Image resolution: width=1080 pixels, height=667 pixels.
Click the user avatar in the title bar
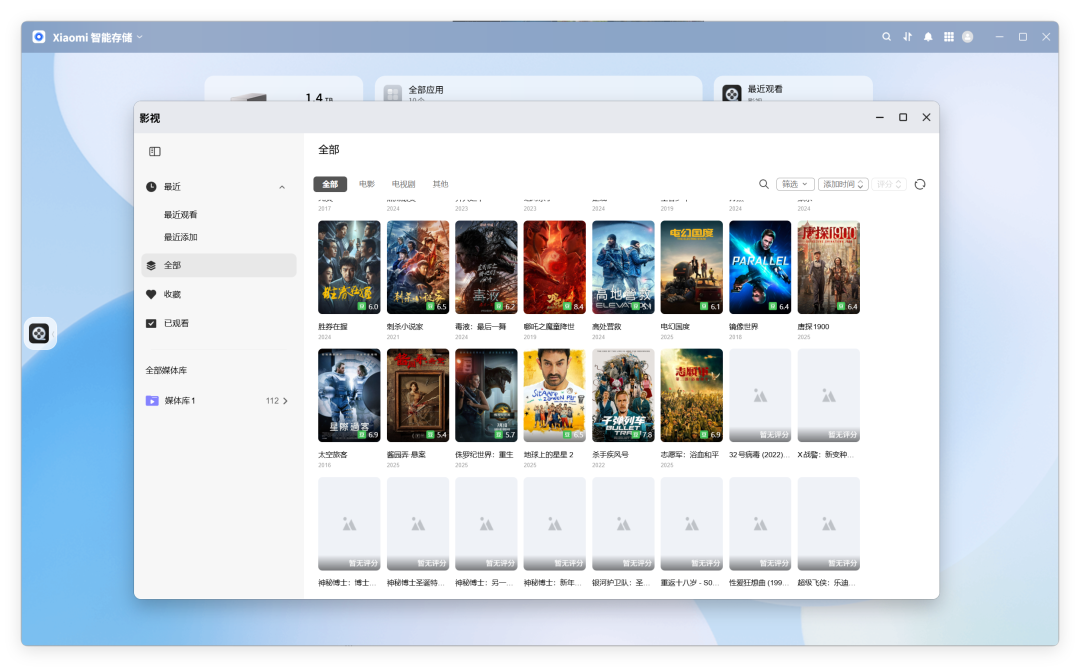[x=968, y=37]
